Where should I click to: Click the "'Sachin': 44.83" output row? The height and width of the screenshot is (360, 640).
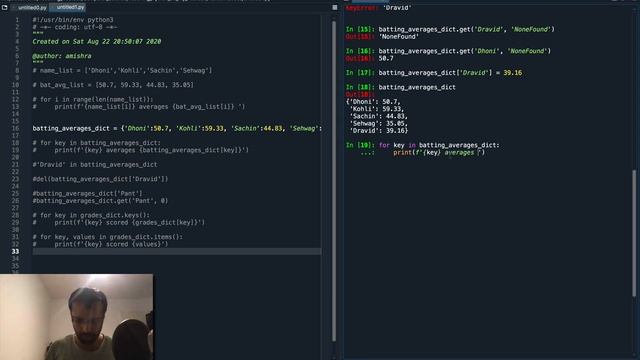point(378,116)
